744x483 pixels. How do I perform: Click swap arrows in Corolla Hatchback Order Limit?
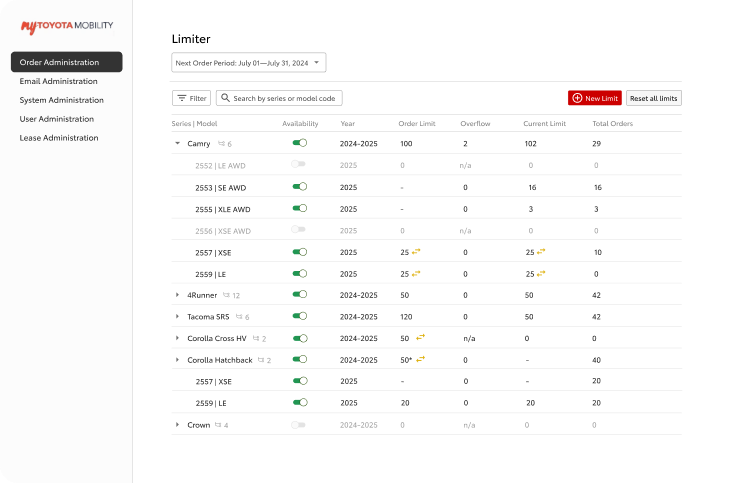pos(420,359)
